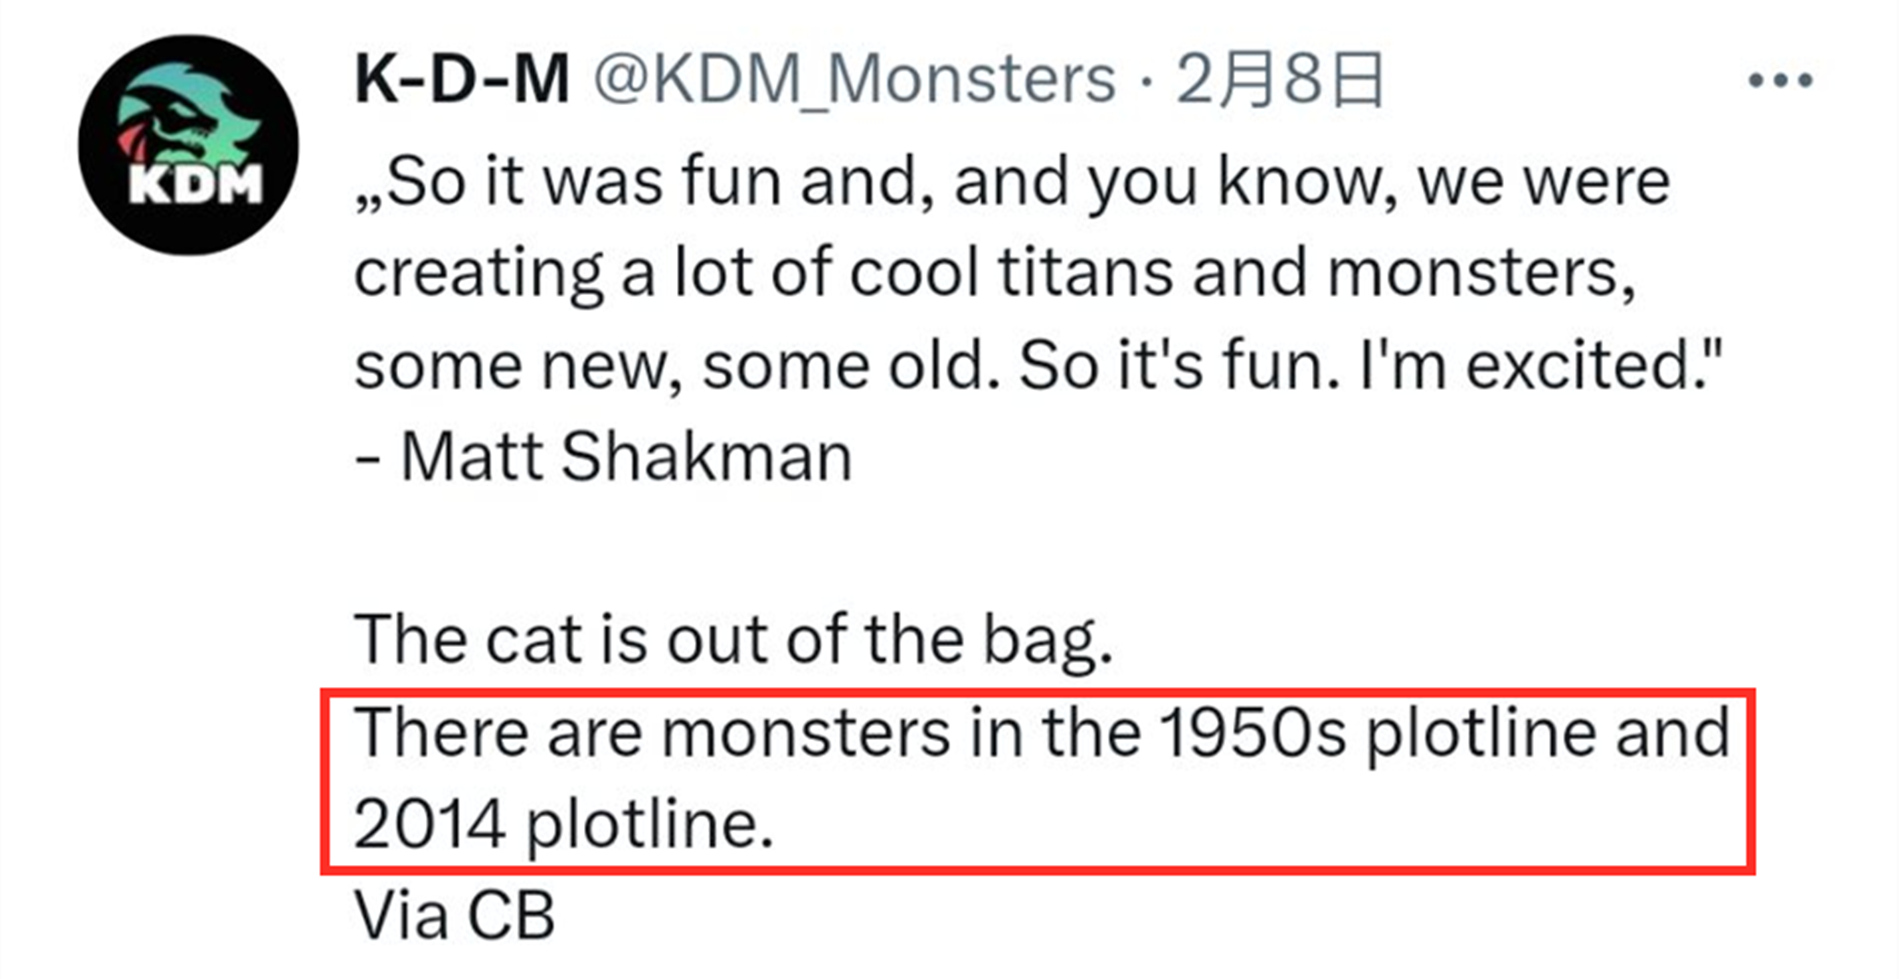Screen dimensions: 1899x979
Task: Click the word "monsters," in the quote
Action: (1481, 274)
